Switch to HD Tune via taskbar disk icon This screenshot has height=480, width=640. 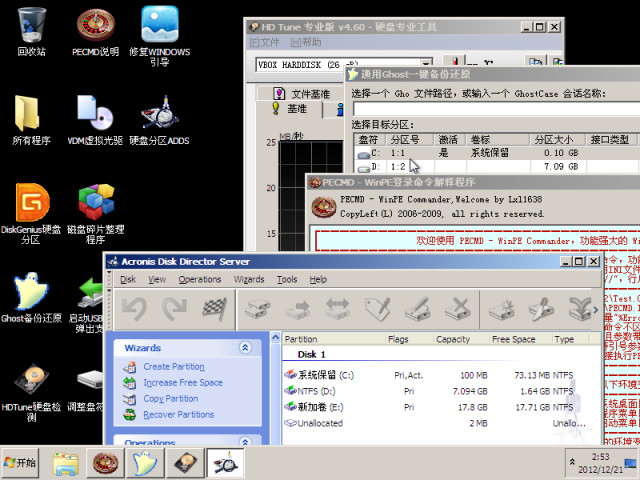coord(186,462)
